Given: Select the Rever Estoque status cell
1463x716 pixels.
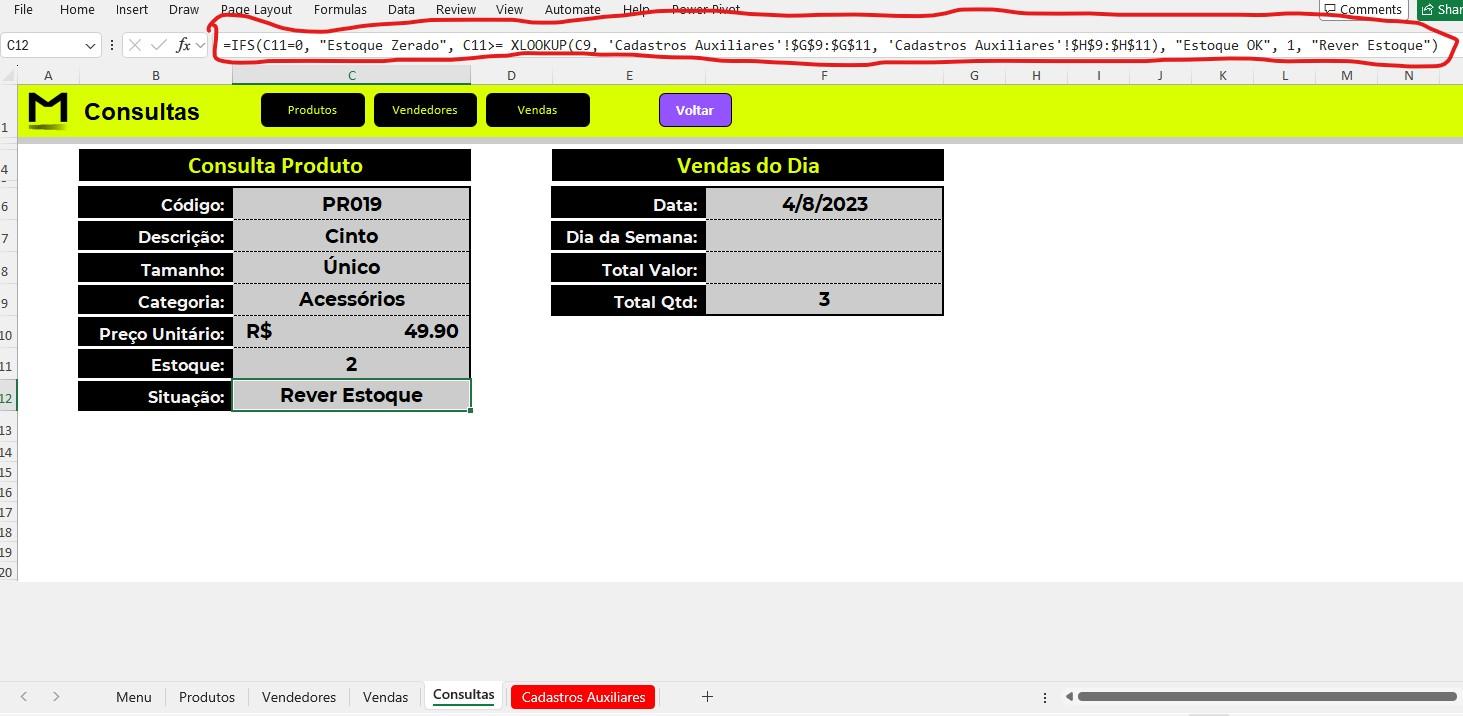Looking at the screenshot, I should click(351, 395).
